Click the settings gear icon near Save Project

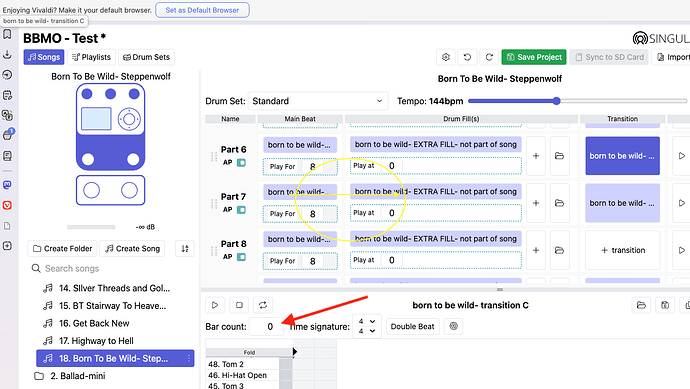coord(446,57)
